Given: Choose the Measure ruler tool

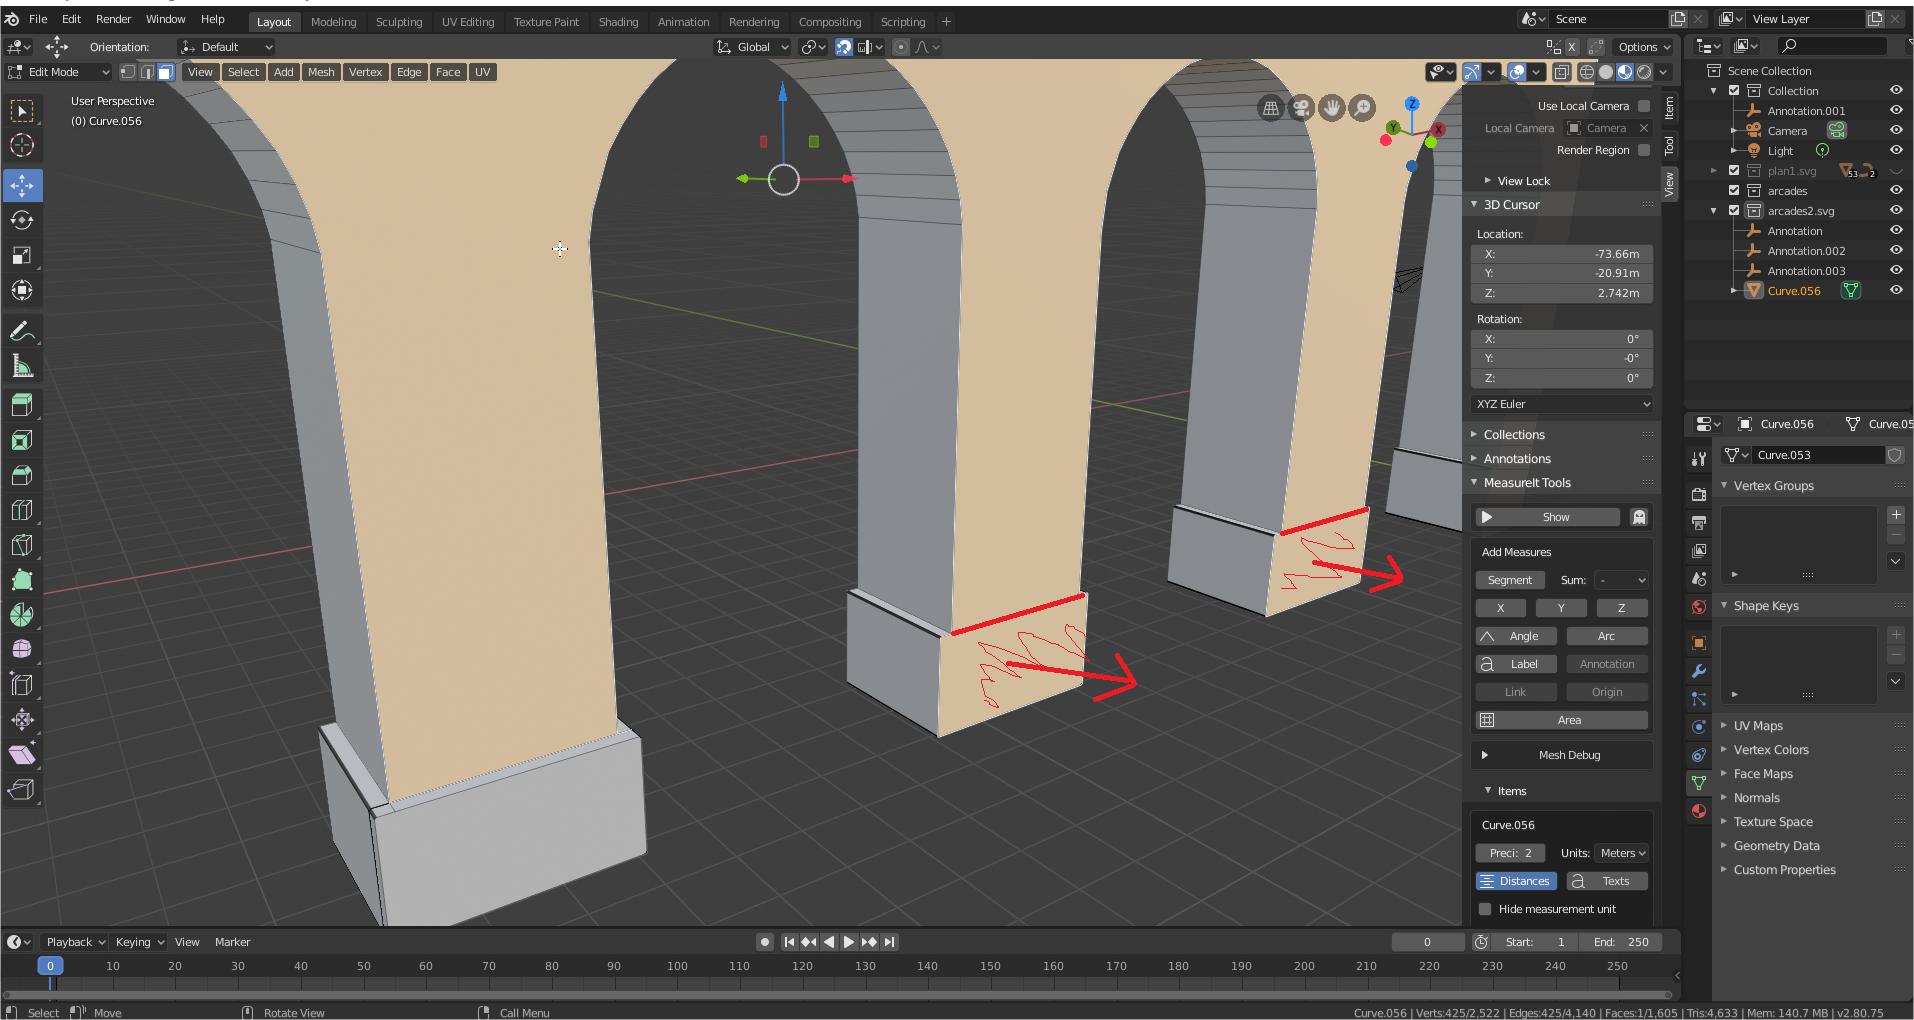Looking at the screenshot, I should click(22, 366).
